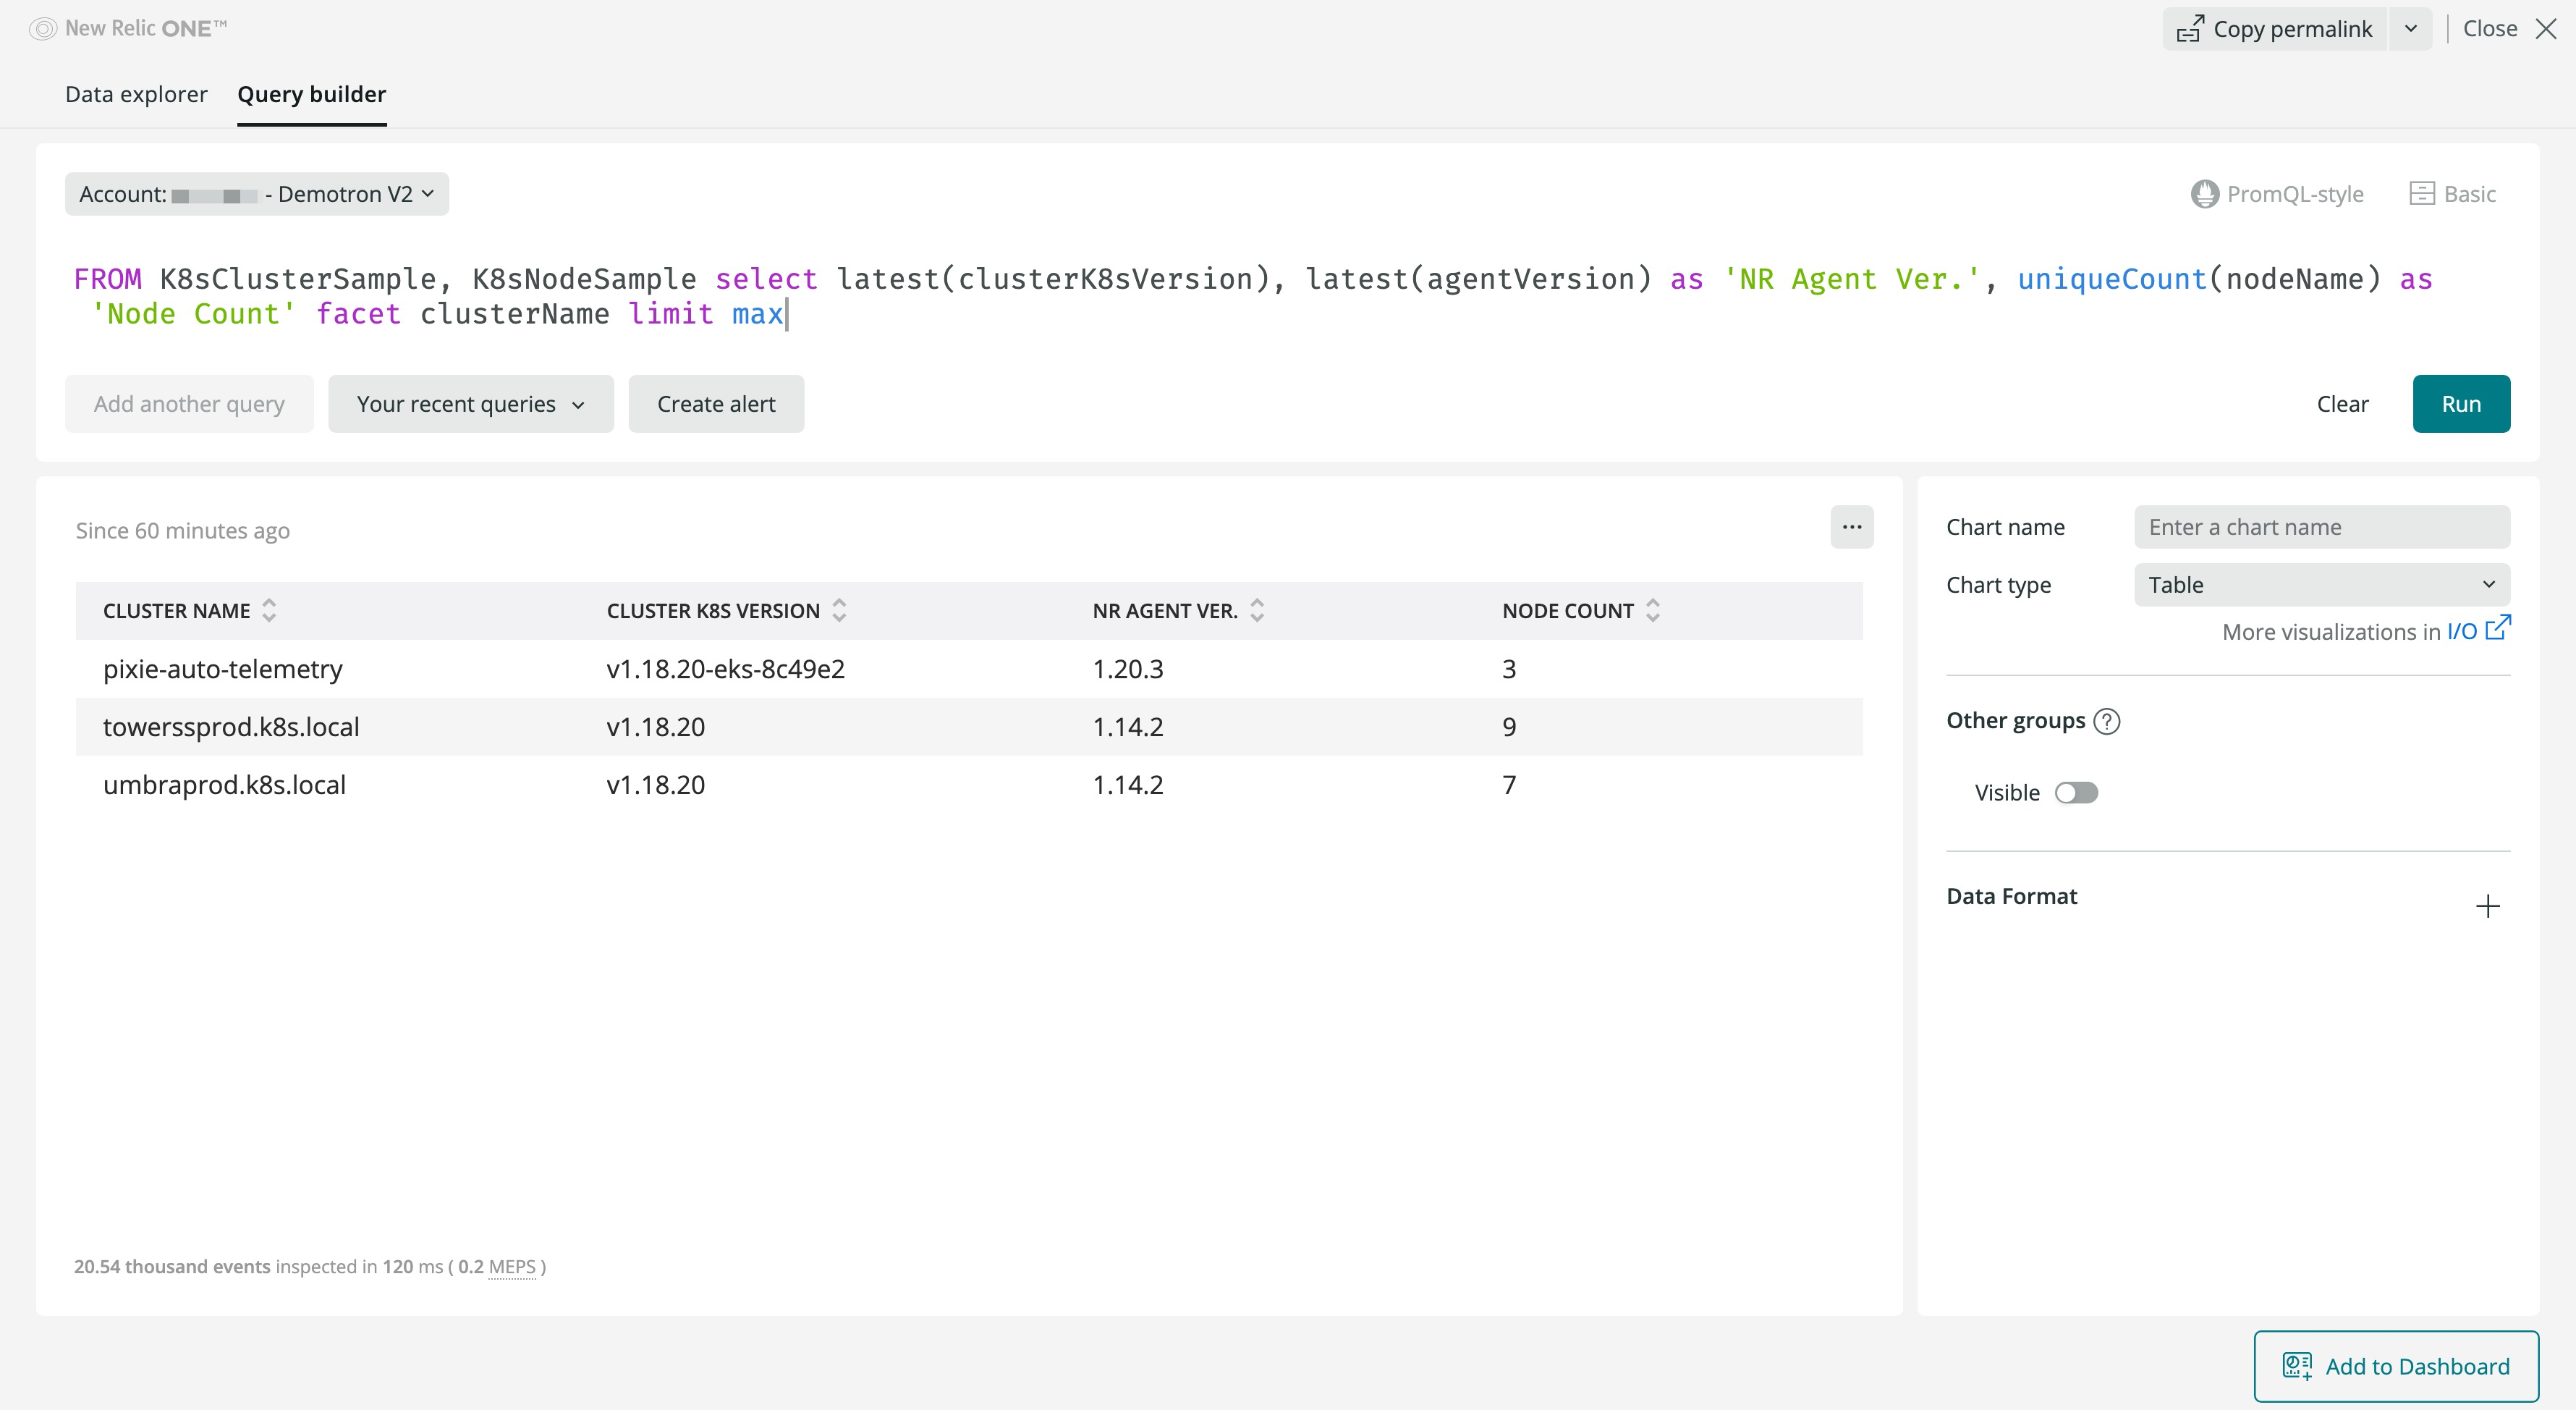Click Other groups help question icon
The width and height of the screenshot is (2576, 1410).
pos(2107,721)
